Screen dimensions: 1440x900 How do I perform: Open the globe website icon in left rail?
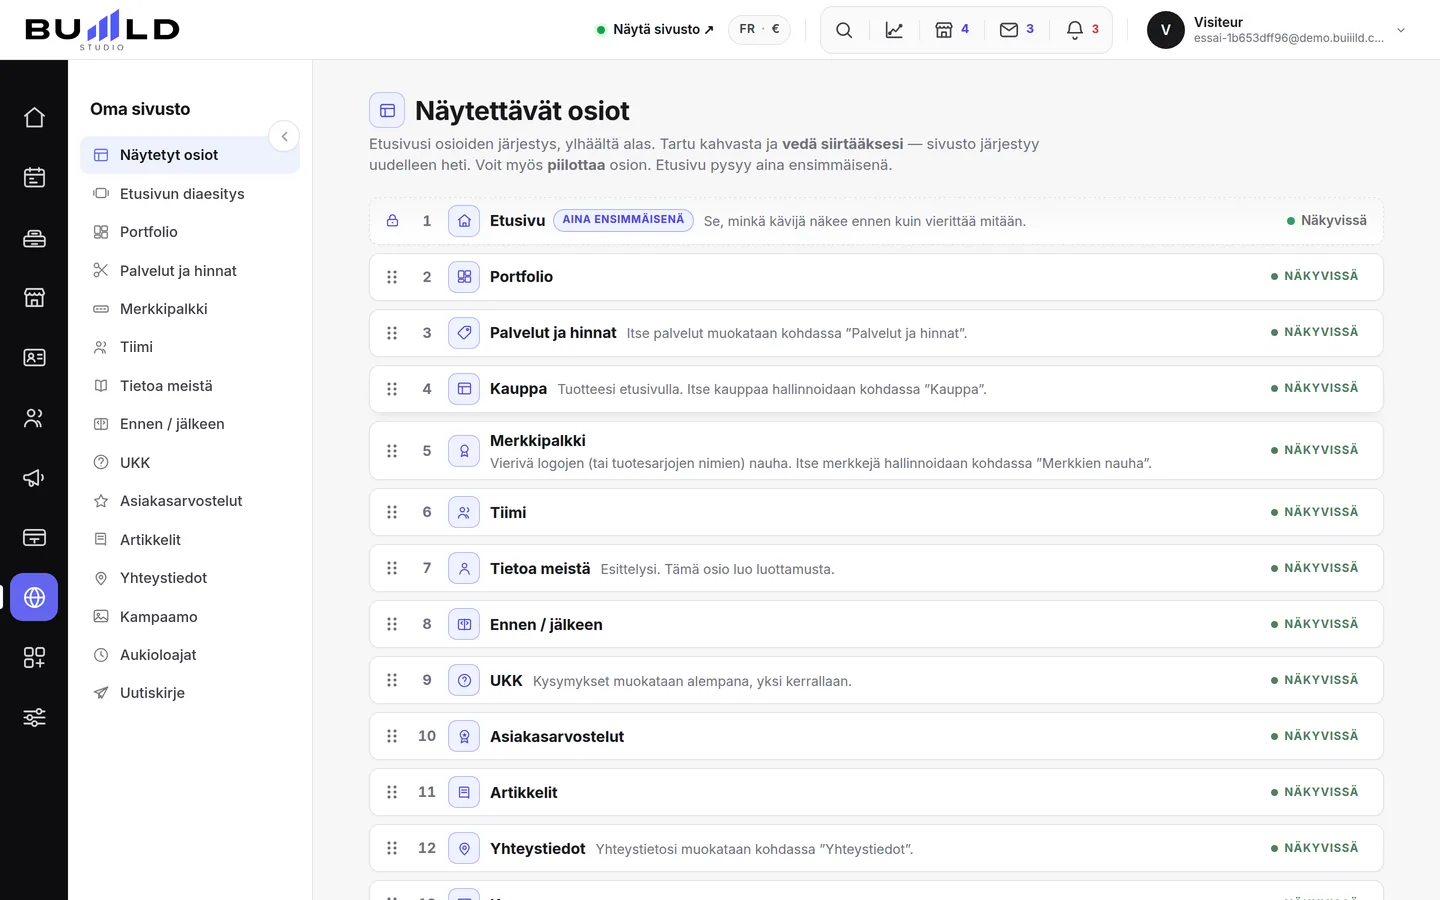tap(34, 598)
